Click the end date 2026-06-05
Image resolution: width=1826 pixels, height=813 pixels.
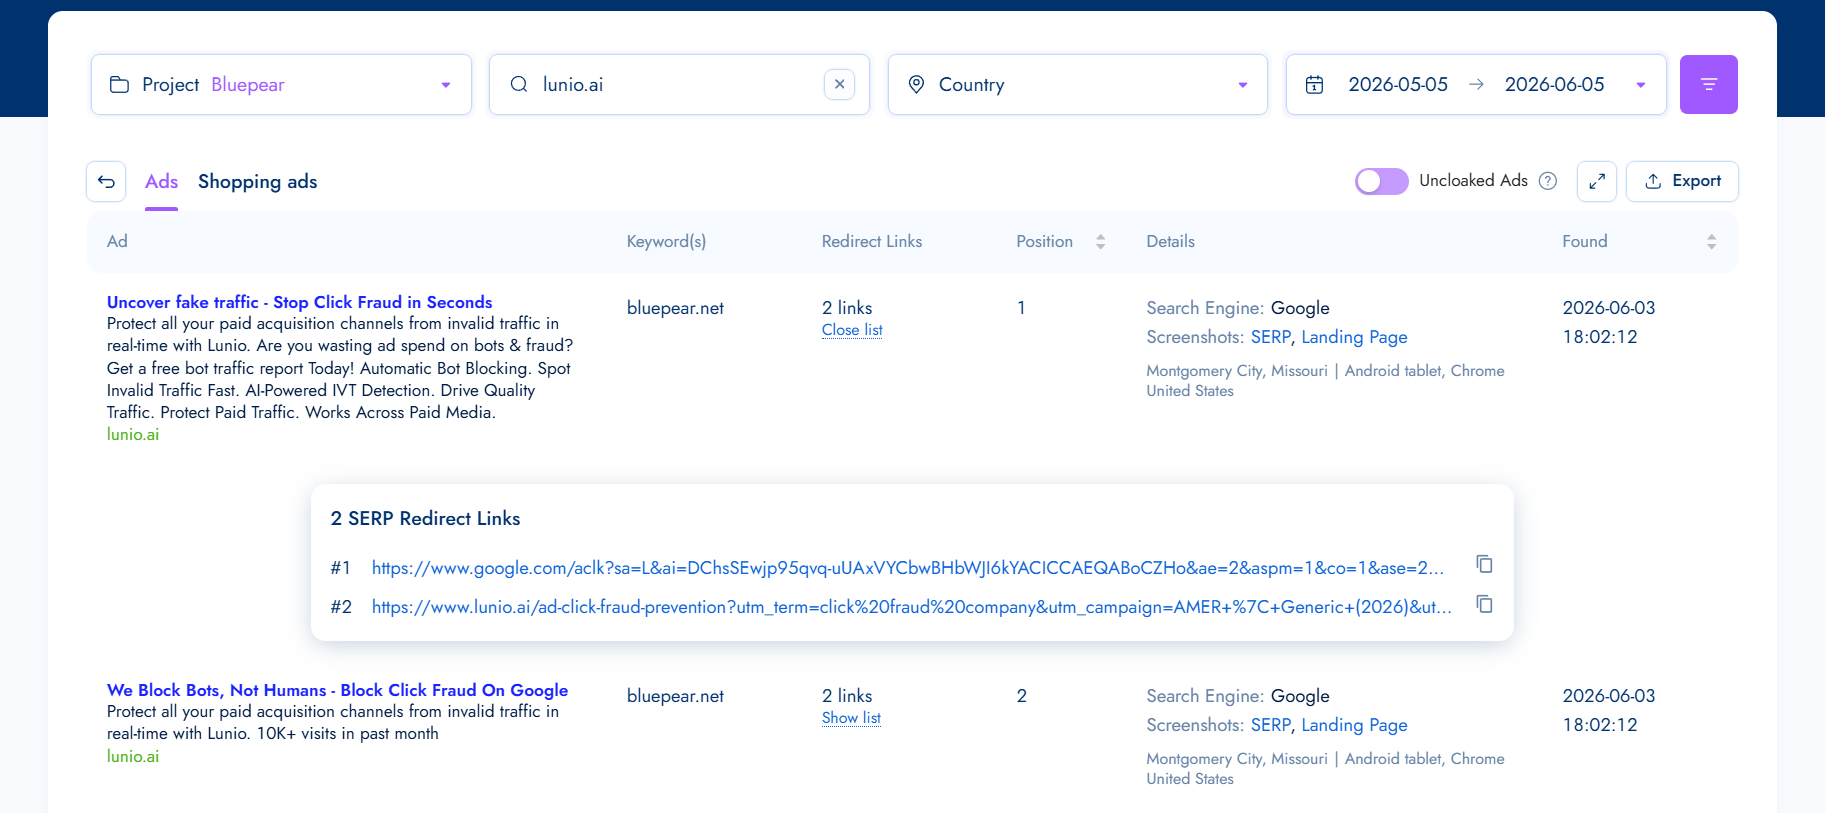pyautogui.click(x=1554, y=84)
